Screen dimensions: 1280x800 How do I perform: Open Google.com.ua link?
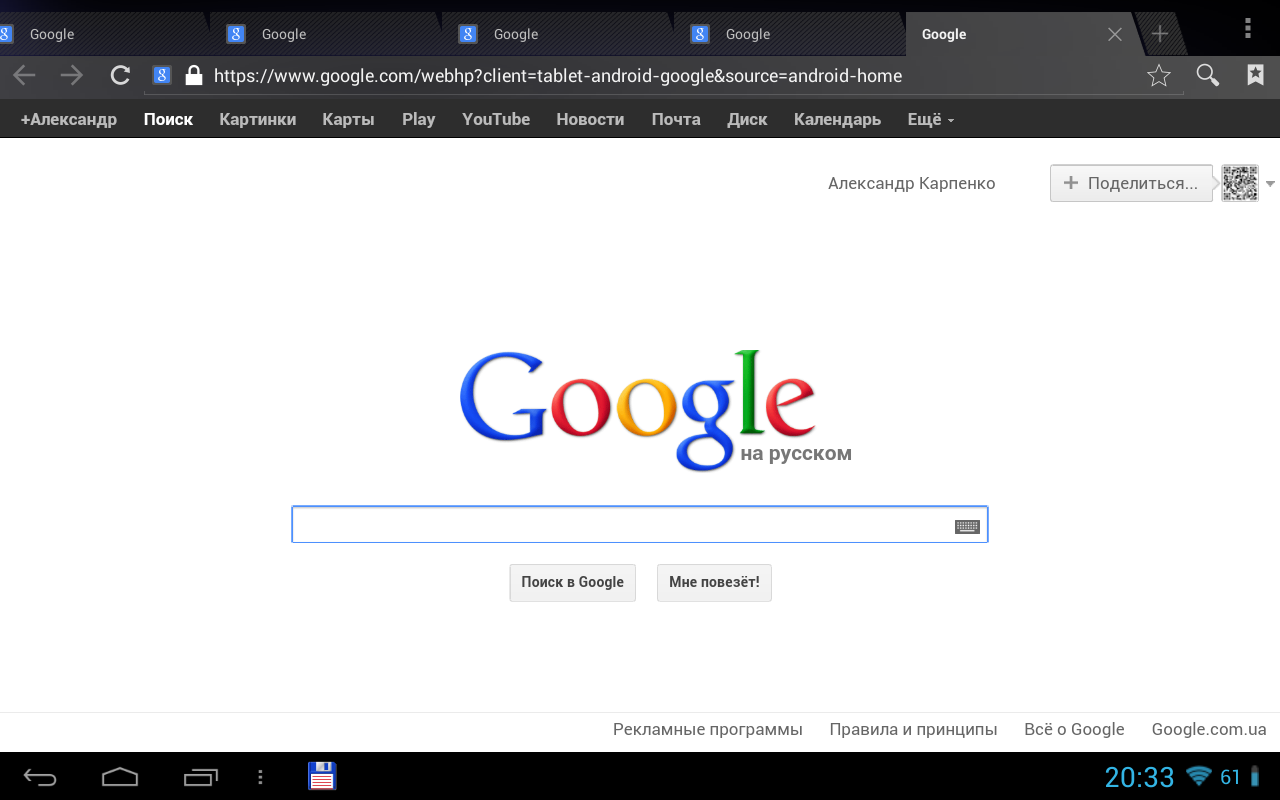point(1209,729)
